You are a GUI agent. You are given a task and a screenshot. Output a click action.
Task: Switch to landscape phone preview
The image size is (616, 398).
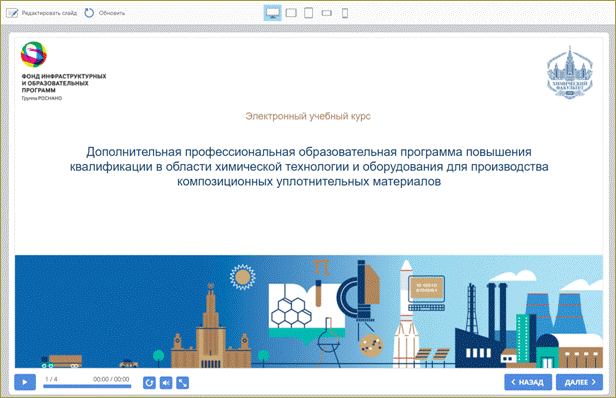[326, 13]
